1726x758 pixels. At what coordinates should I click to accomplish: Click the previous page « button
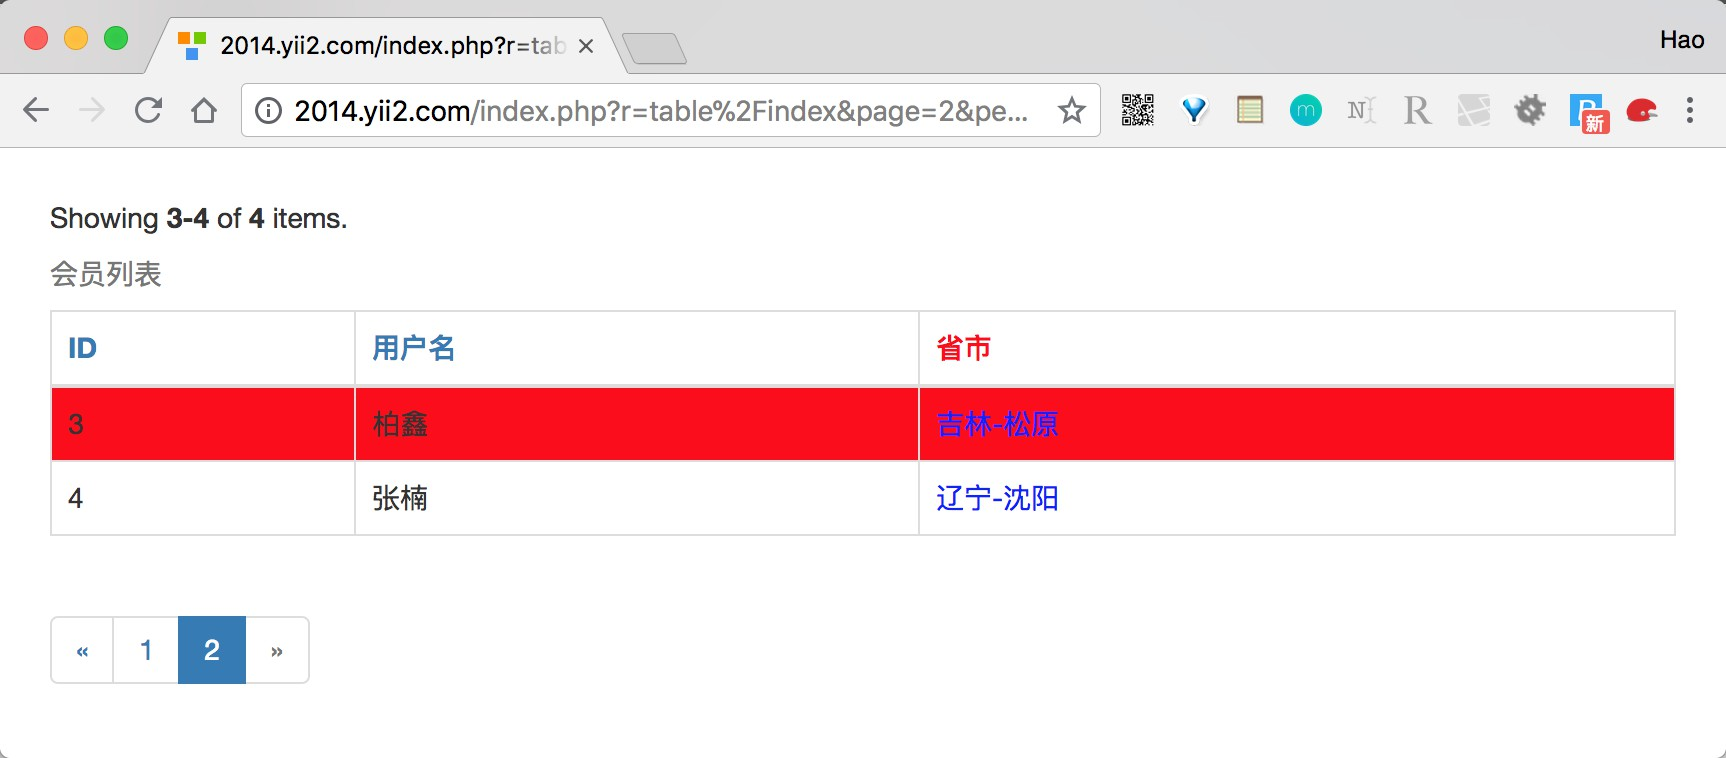point(82,650)
